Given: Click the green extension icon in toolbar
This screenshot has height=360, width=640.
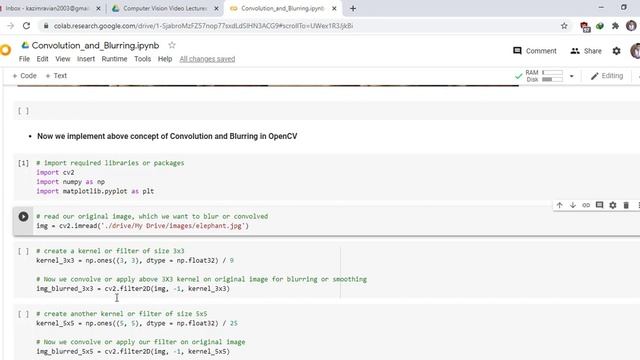Looking at the screenshot, I should [600, 26].
